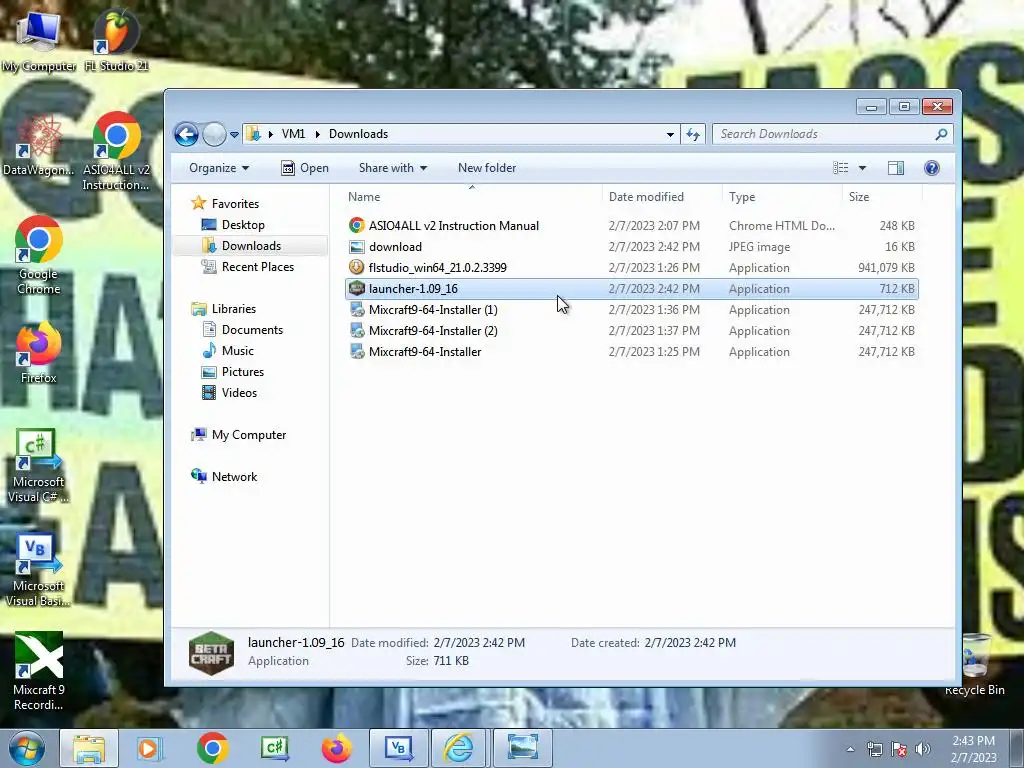Open Firefox from the taskbar
This screenshot has width=1024, height=768.
(x=336, y=748)
